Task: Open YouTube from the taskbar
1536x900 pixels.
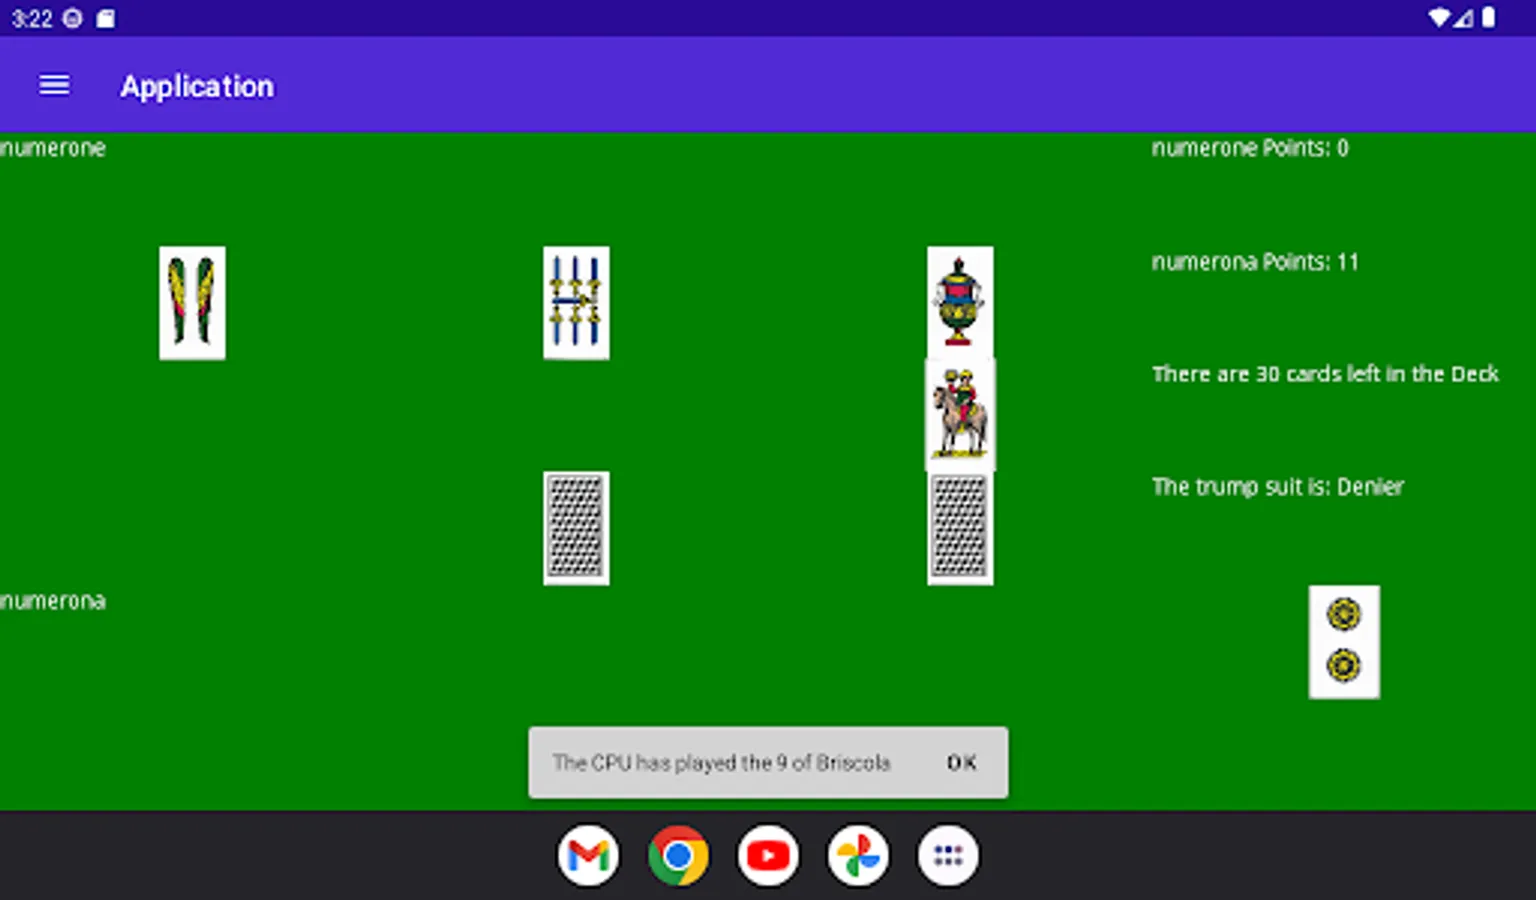Action: tap(768, 856)
